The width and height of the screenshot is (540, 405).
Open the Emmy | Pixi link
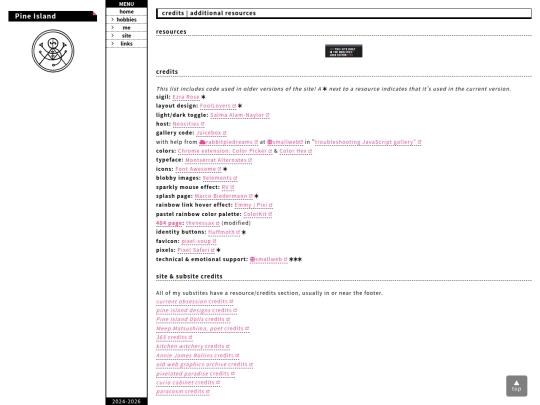pos(253,205)
